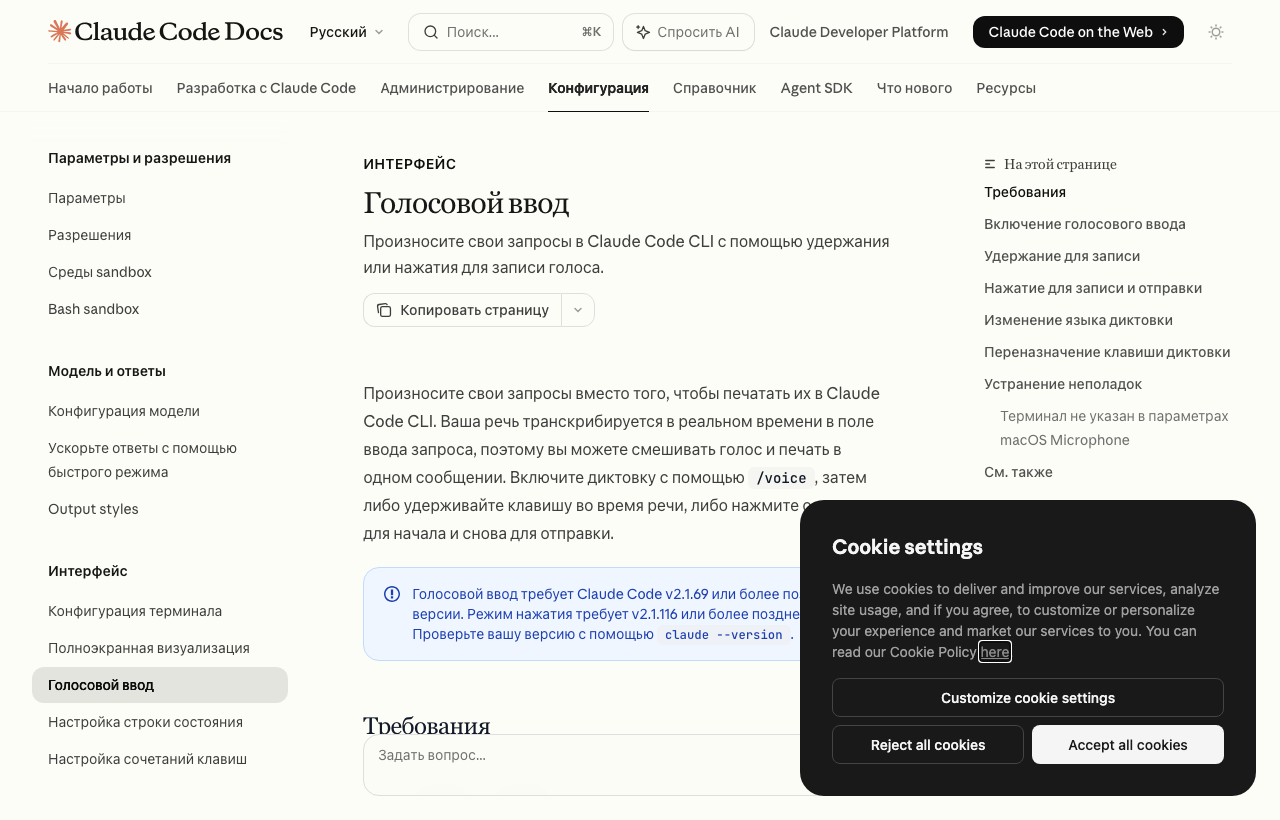Jump to Изменение языка диктовки section
1280x820 pixels.
click(1078, 320)
